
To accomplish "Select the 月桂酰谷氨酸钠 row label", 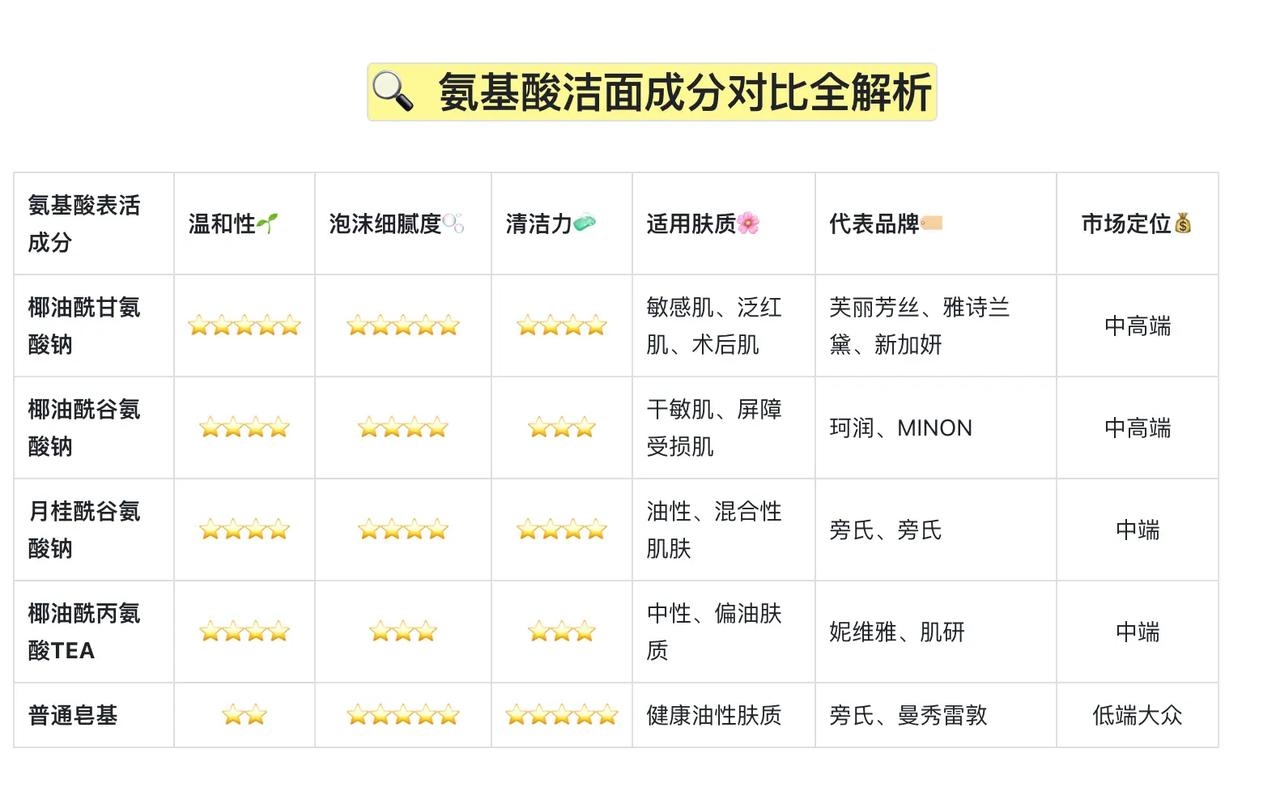I will [84, 529].
